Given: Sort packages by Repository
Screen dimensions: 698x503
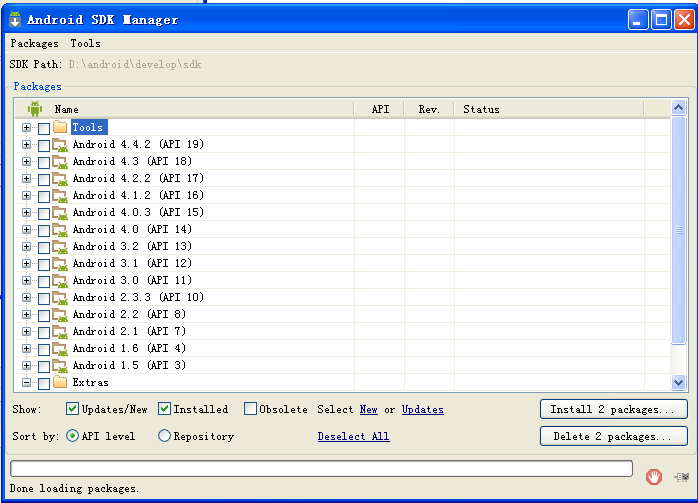Looking at the screenshot, I should (164, 436).
